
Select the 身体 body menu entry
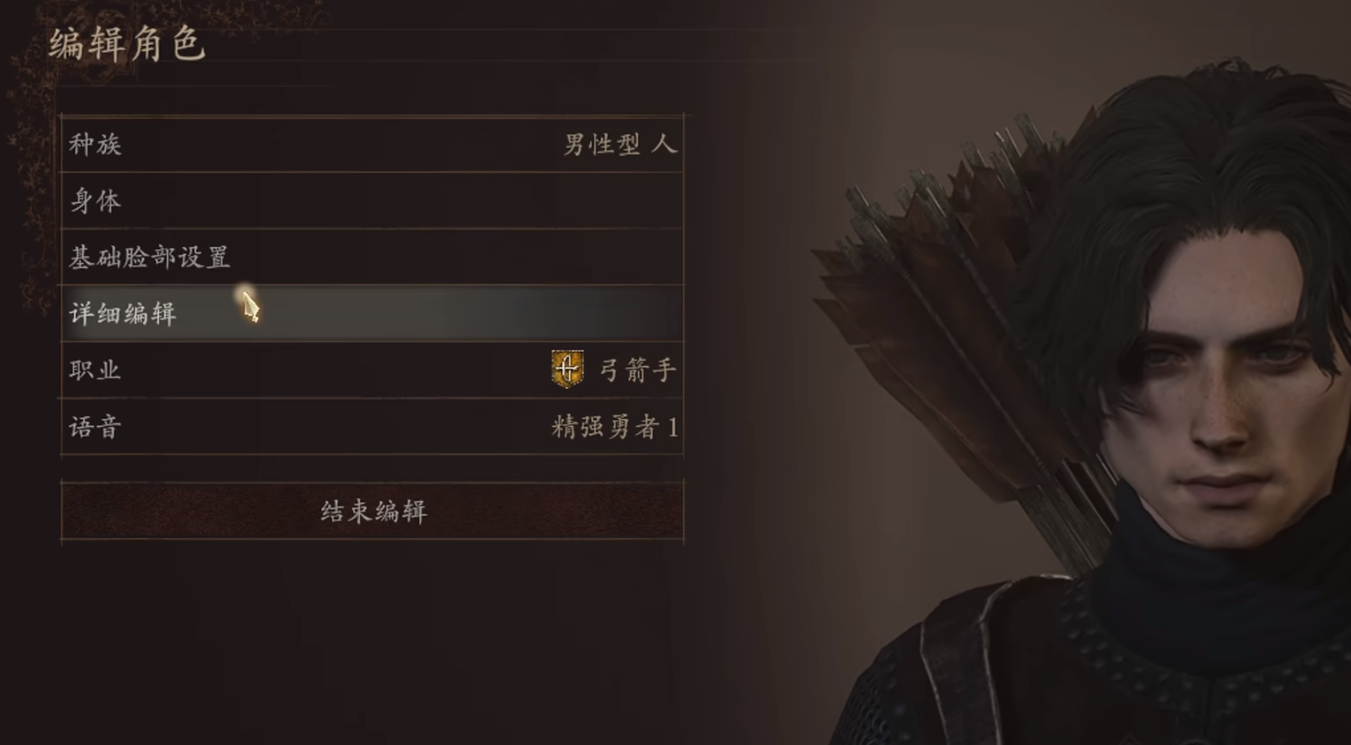coord(372,201)
